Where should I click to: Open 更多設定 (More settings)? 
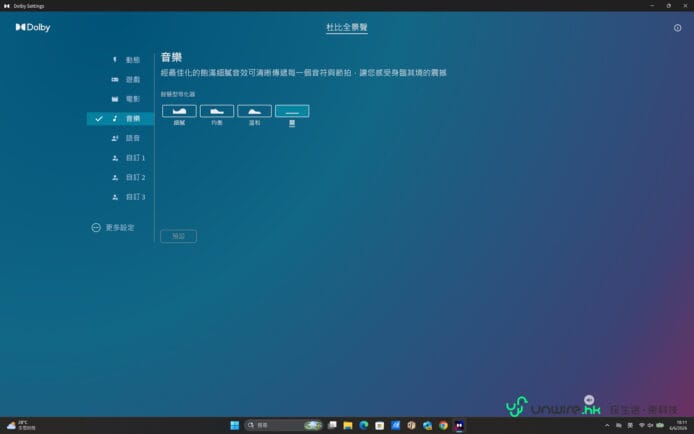pos(113,227)
